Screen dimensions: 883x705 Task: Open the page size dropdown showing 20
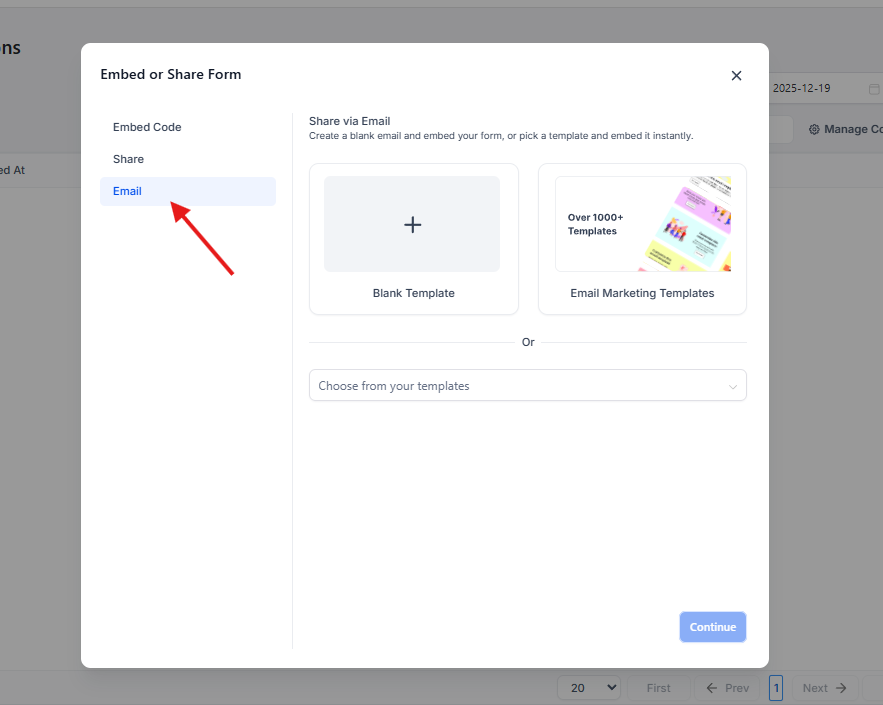[589, 688]
